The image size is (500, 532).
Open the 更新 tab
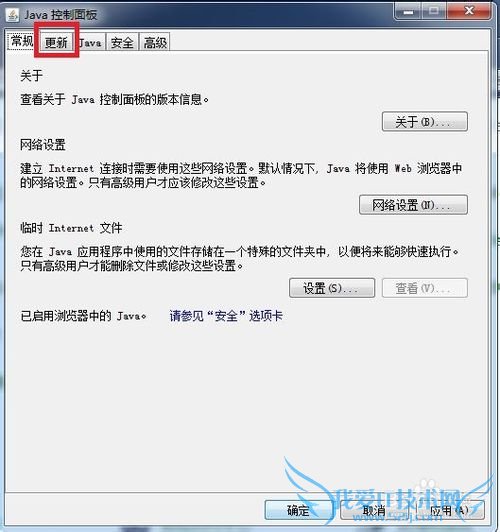tap(56, 42)
